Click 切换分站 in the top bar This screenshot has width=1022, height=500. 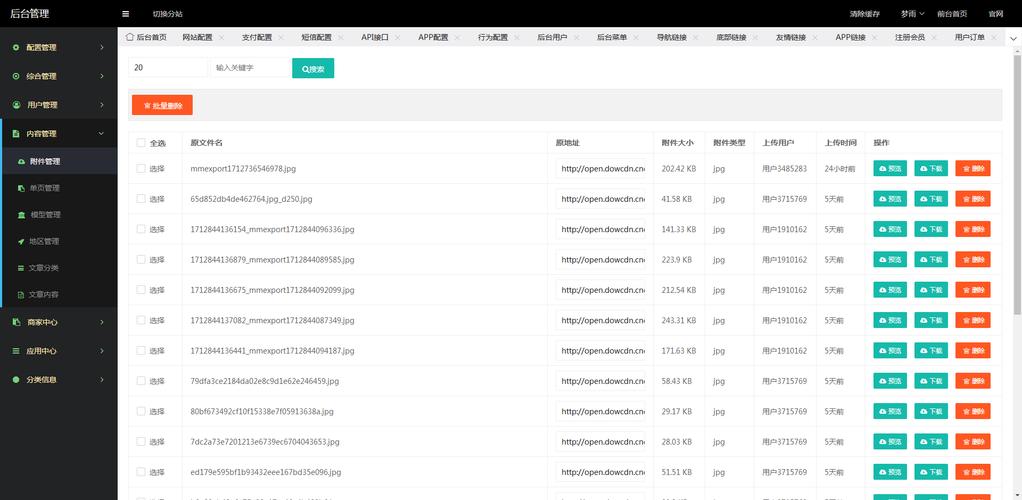point(168,14)
